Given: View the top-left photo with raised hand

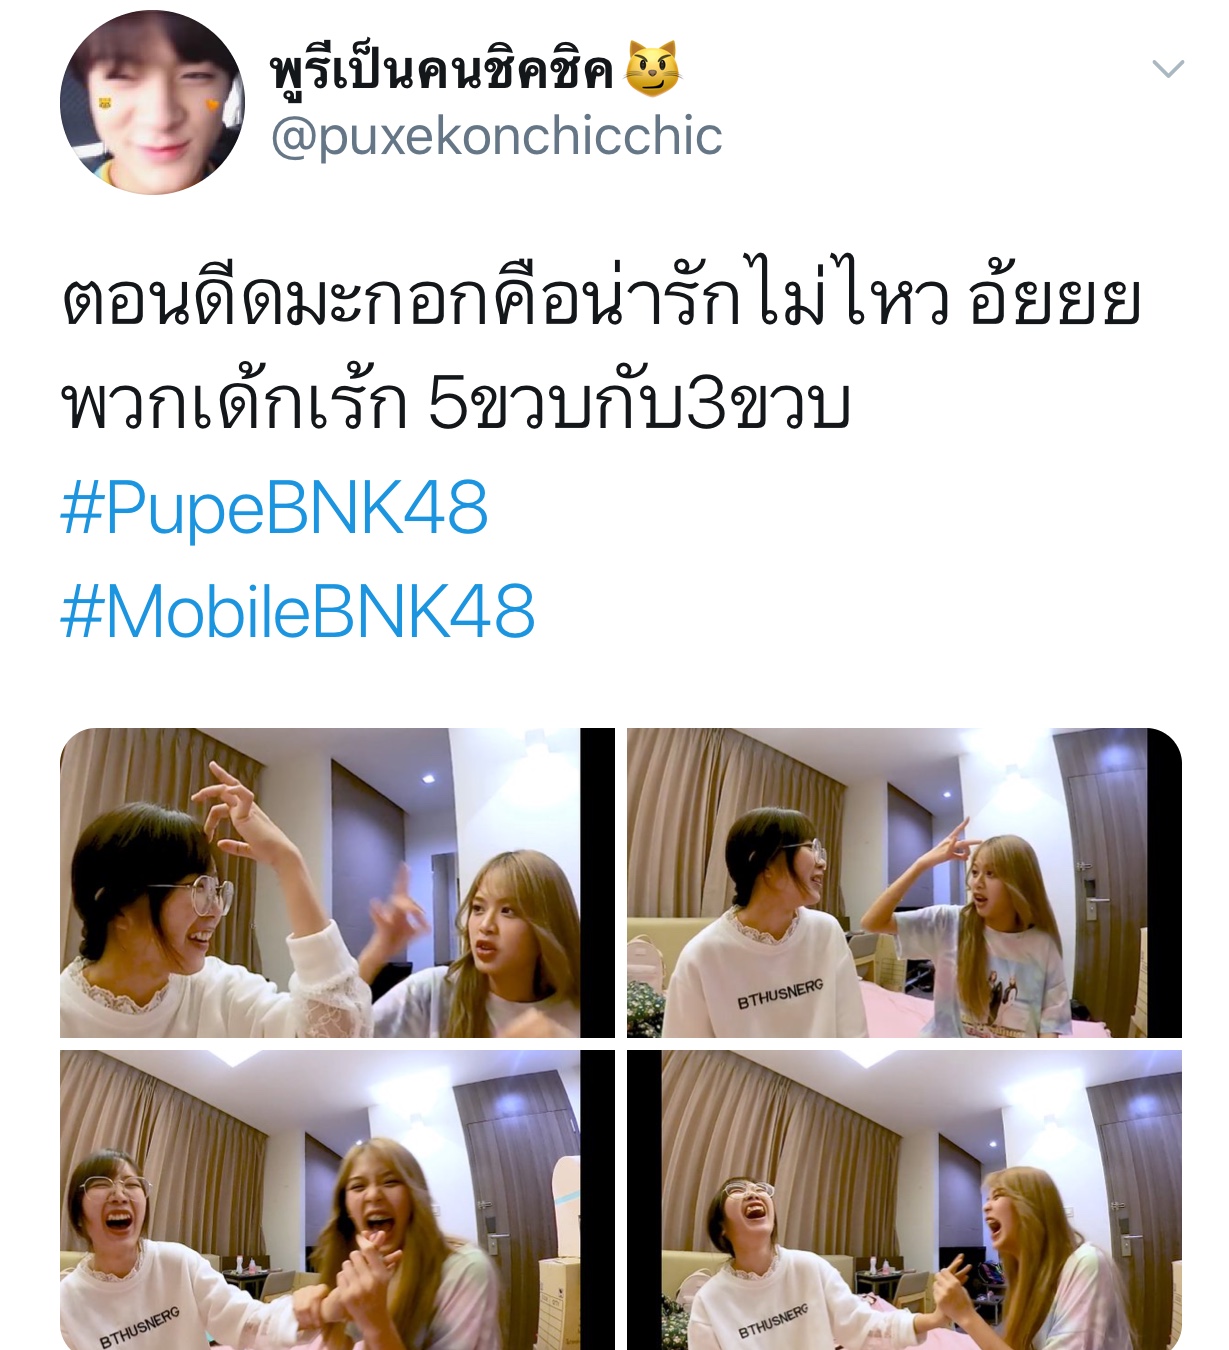Looking at the screenshot, I should (x=337, y=883).
